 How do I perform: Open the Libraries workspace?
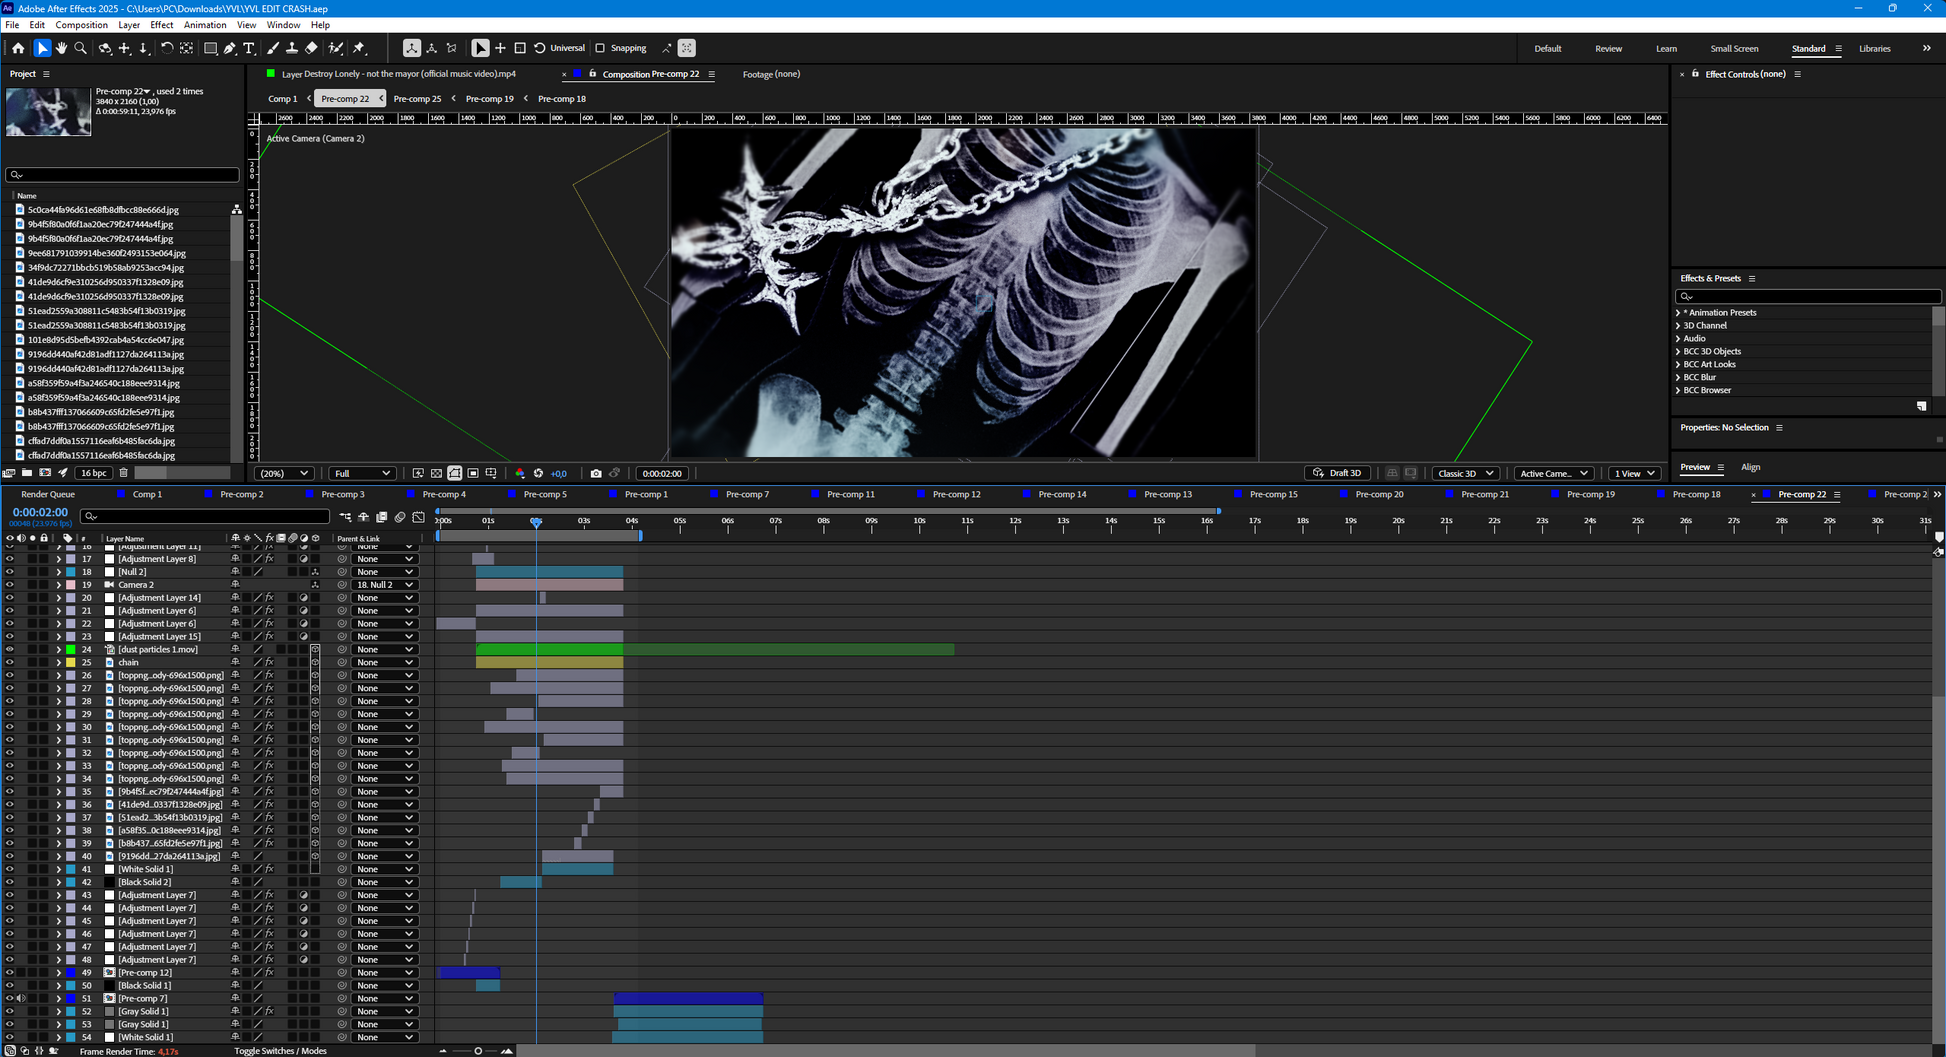1875,48
